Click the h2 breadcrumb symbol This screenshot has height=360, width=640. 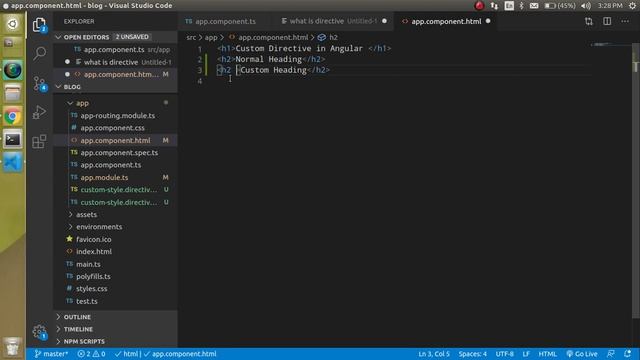coord(328,38)
